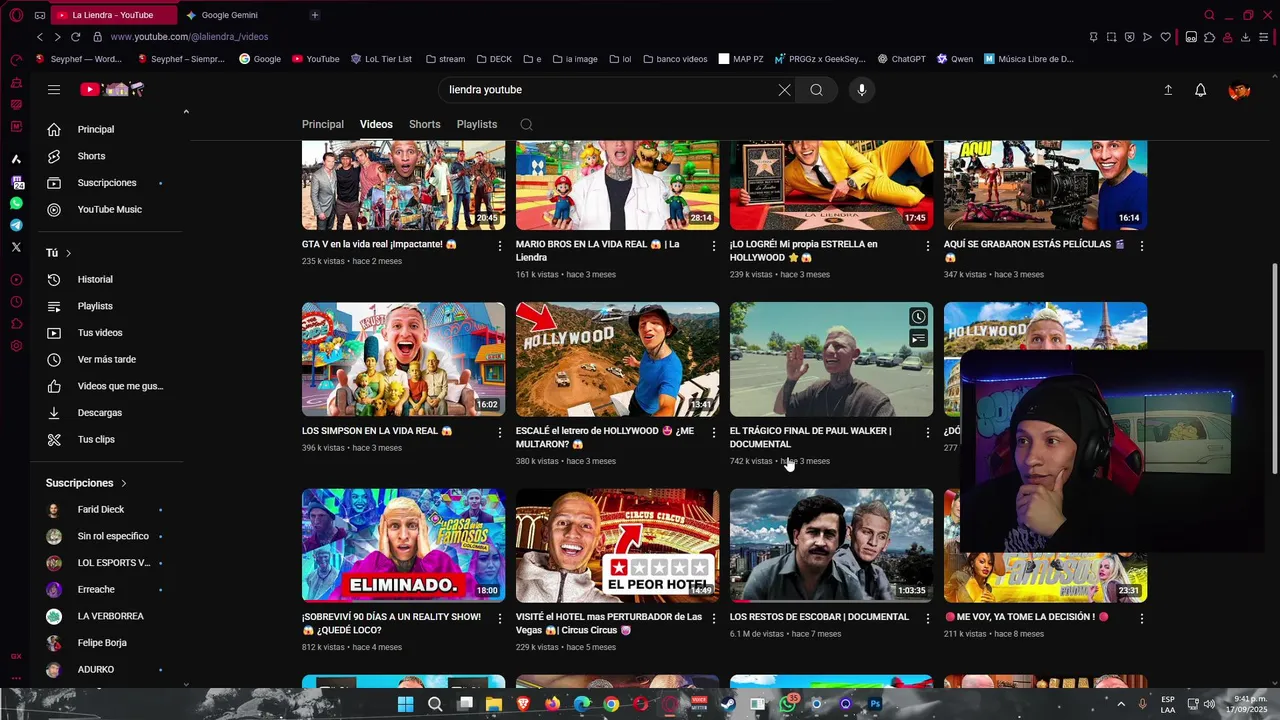Switch to the channel Shorts tab
1280x720 pixels.
pos(425,124)
